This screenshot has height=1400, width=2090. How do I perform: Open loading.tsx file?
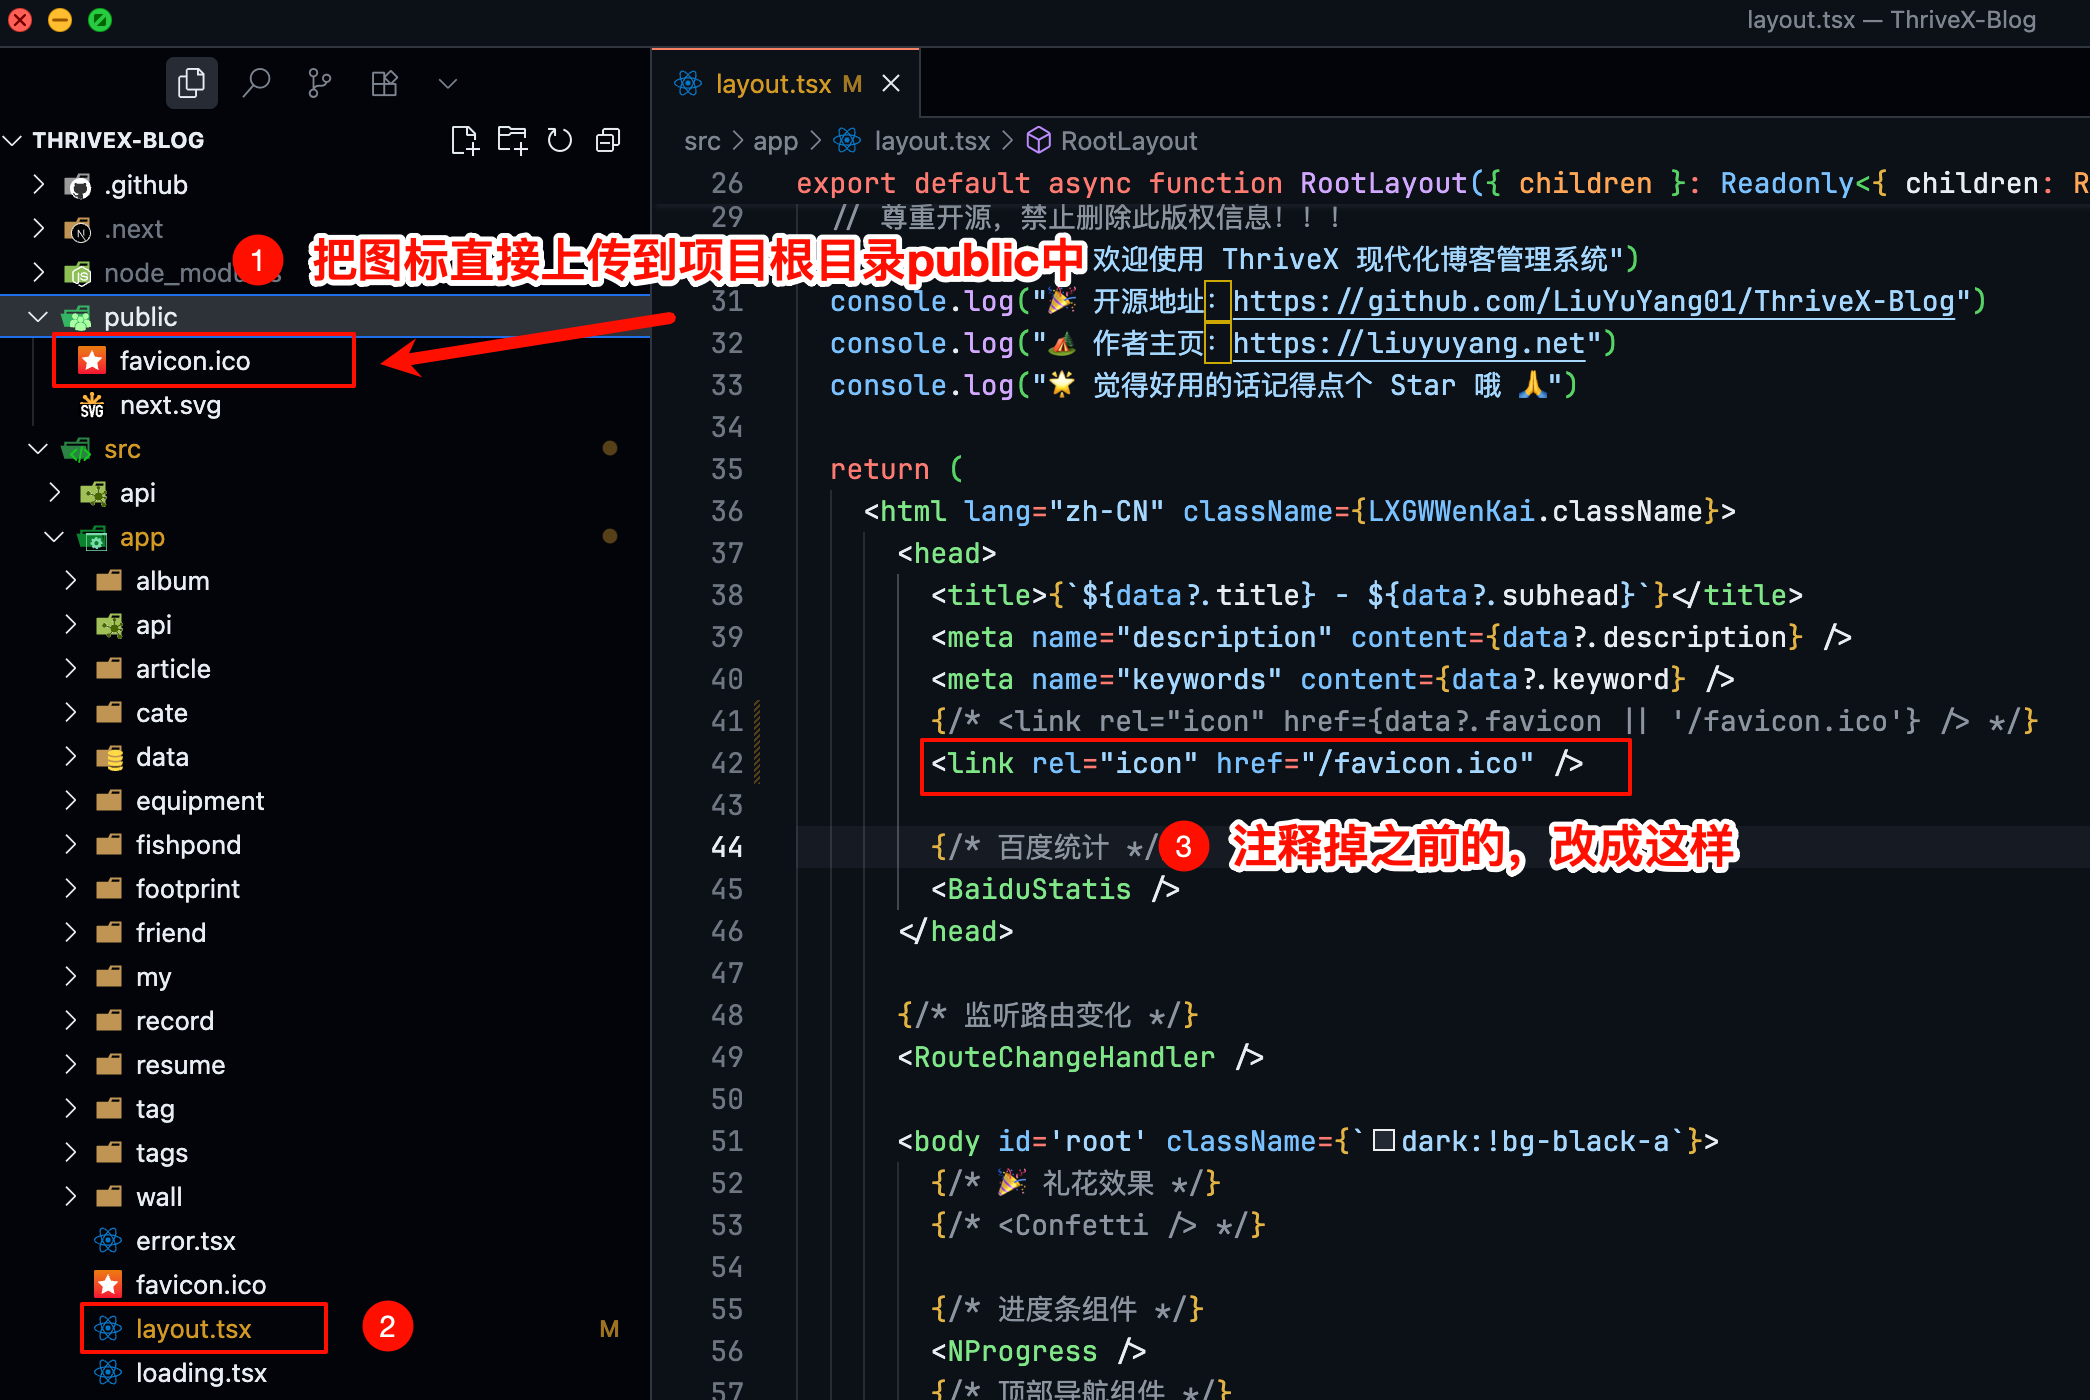pyautogui.click(x=201, y=1372)
